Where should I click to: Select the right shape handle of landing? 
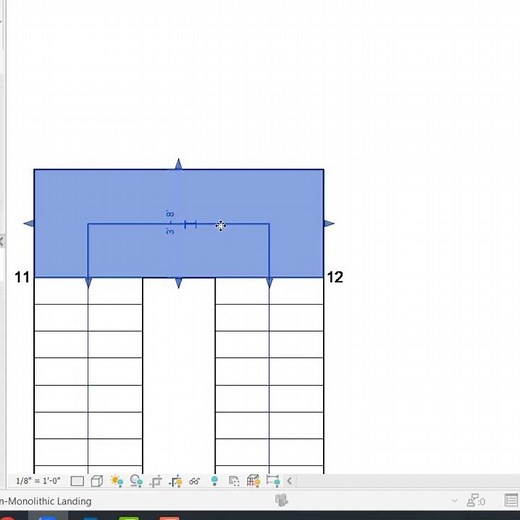(x=329, y=224)
